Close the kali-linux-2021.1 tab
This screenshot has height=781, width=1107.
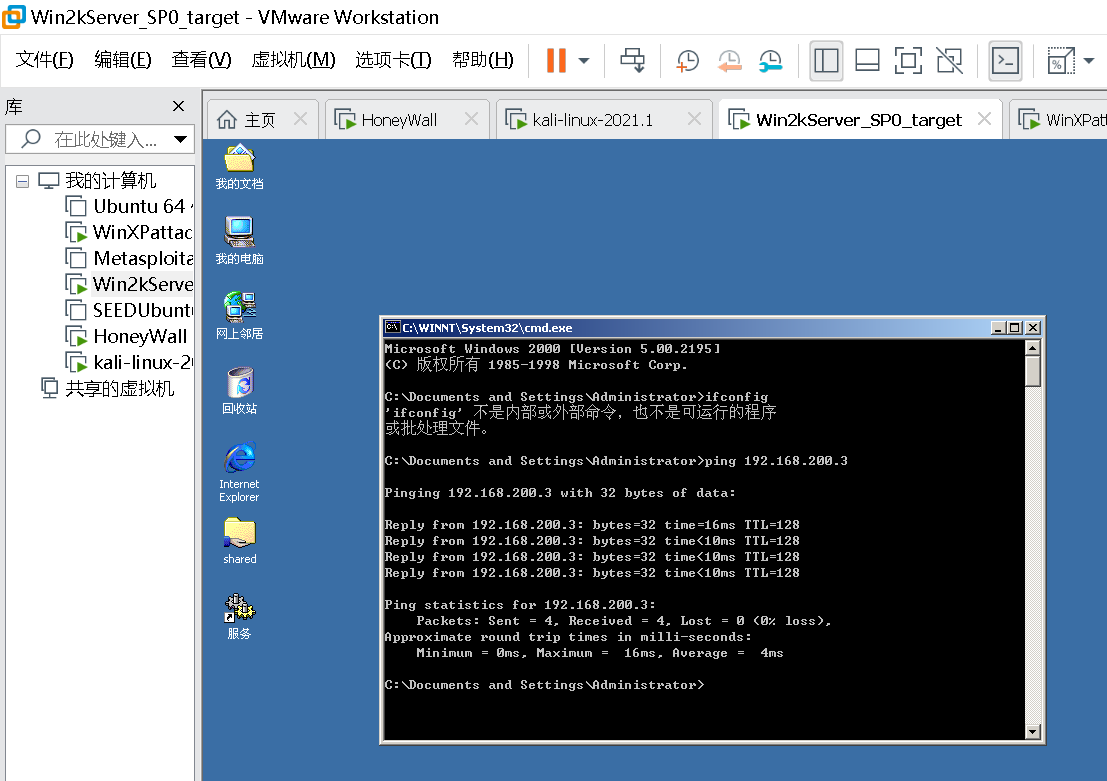[694, 119]
